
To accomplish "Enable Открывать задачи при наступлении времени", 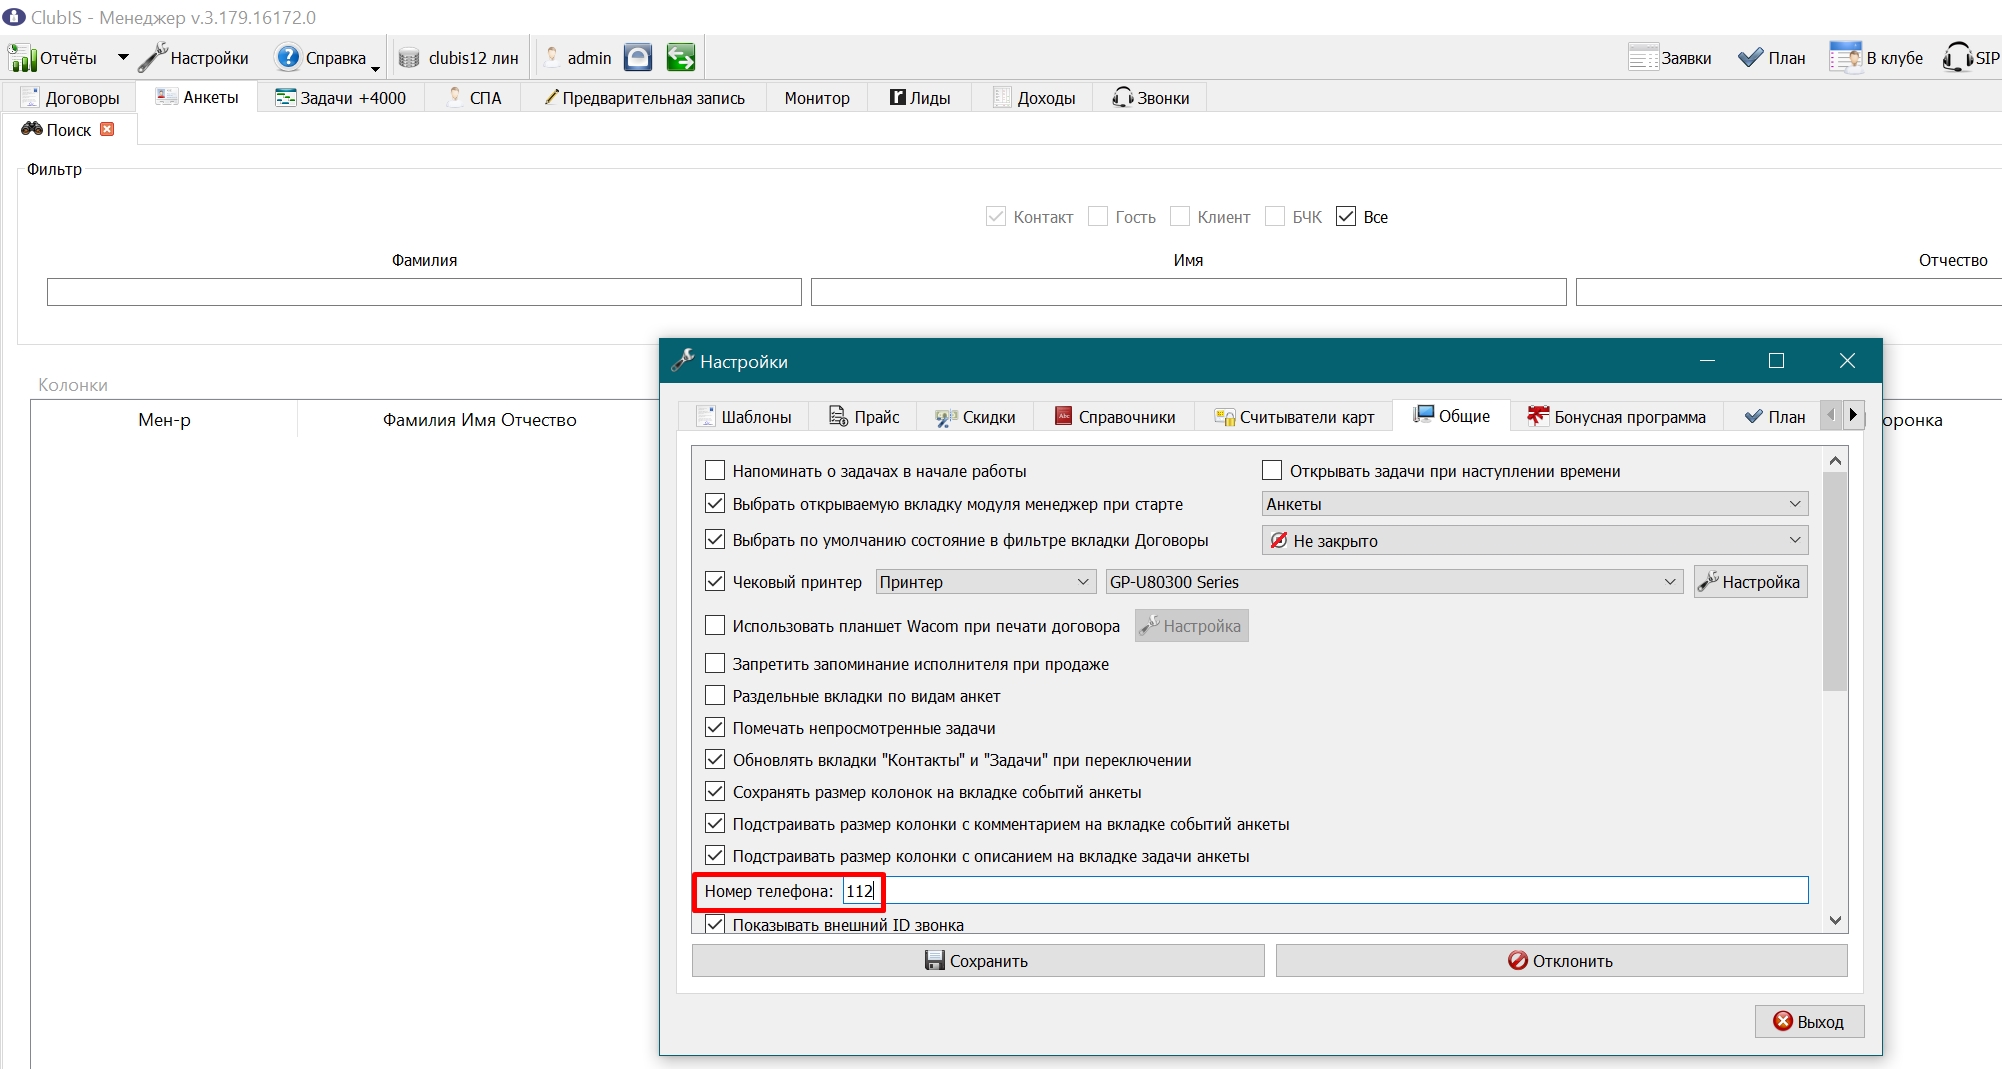I will point(1272,470).
